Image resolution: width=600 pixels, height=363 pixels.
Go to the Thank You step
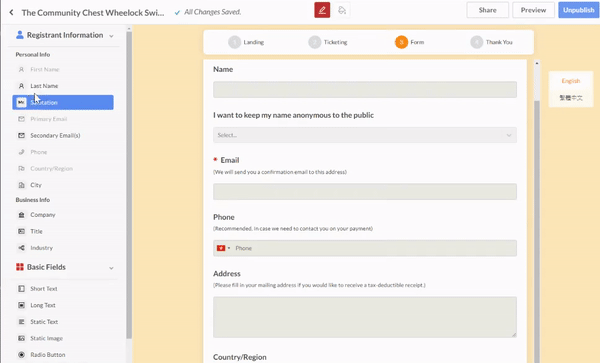[491, 42]
